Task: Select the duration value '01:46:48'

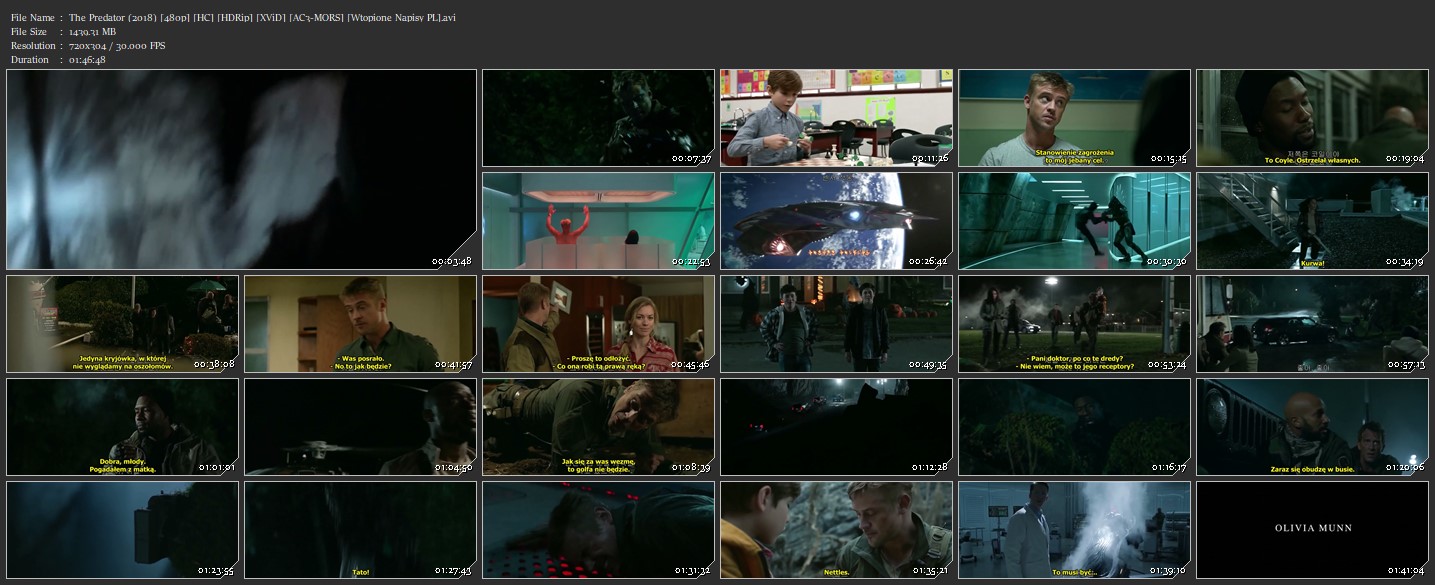Action: (x=87, y=60)
